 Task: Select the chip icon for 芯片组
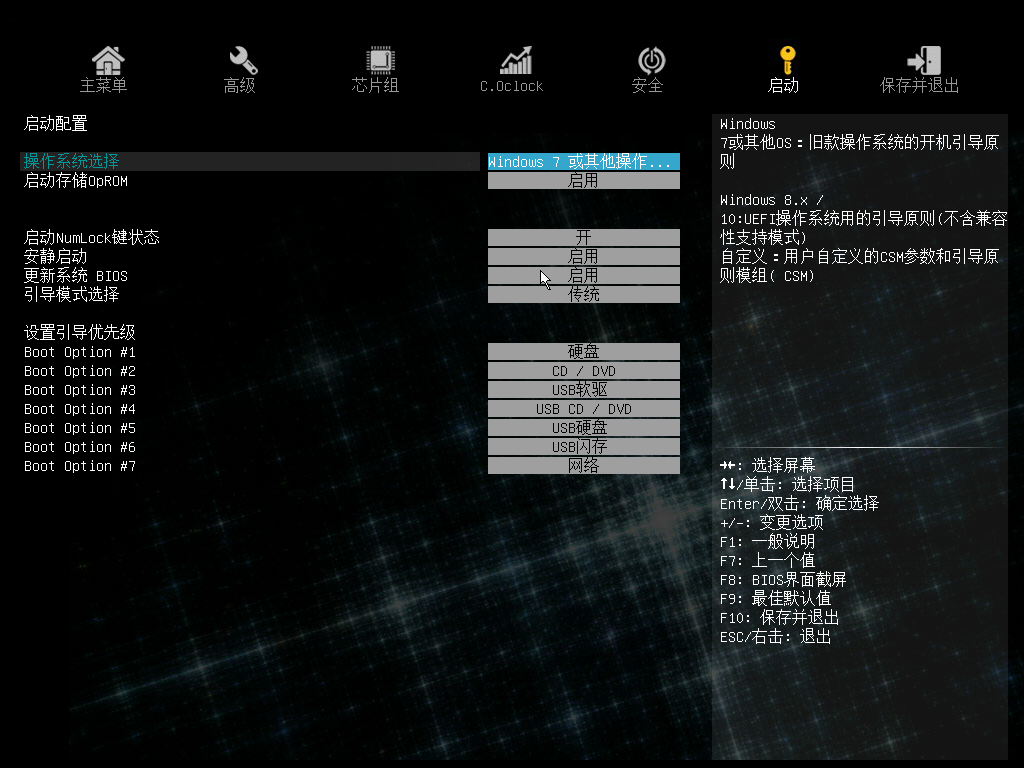[378, 60]
